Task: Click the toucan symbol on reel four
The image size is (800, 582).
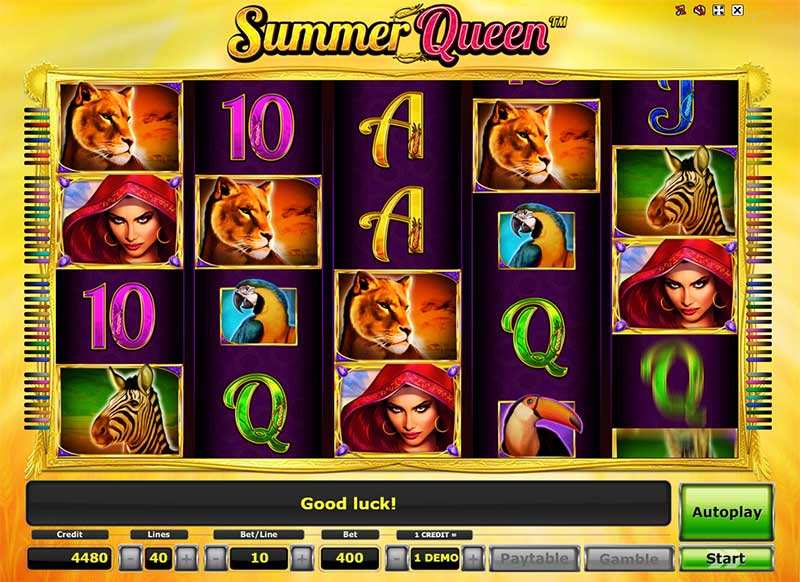Action: tap(537, 427)
